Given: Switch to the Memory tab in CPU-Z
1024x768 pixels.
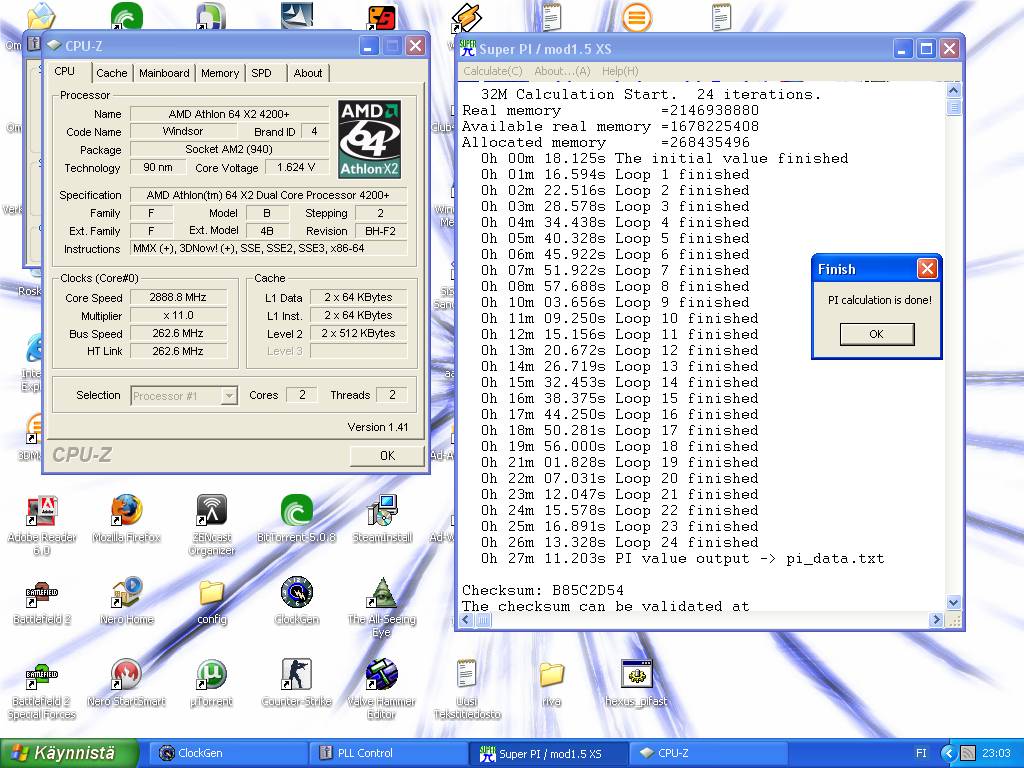Looking at the screenshot, I should click(219, 73).
